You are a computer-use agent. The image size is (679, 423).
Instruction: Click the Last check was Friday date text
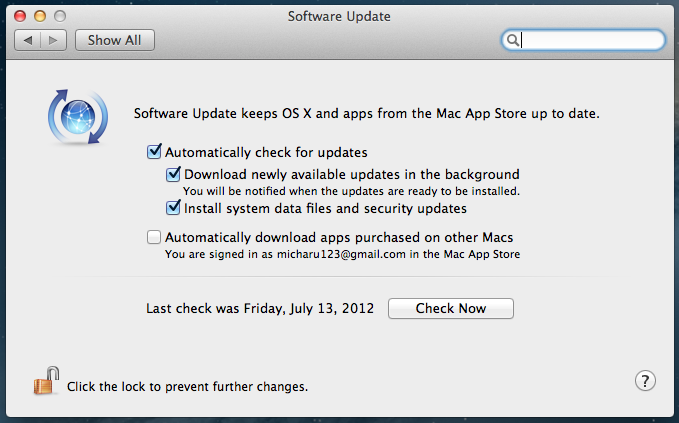click(x=260, y=308)
